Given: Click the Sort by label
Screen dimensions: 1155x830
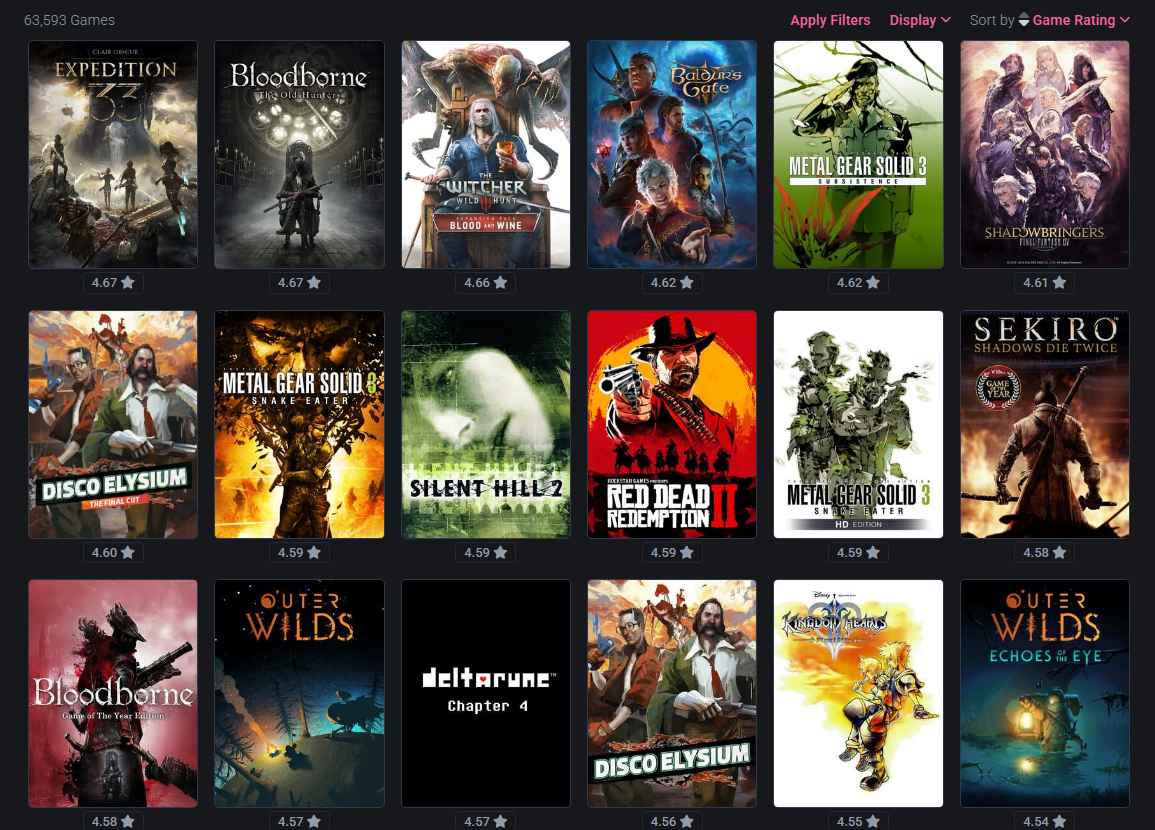Looking at the screenshot, I should [991, 20].
